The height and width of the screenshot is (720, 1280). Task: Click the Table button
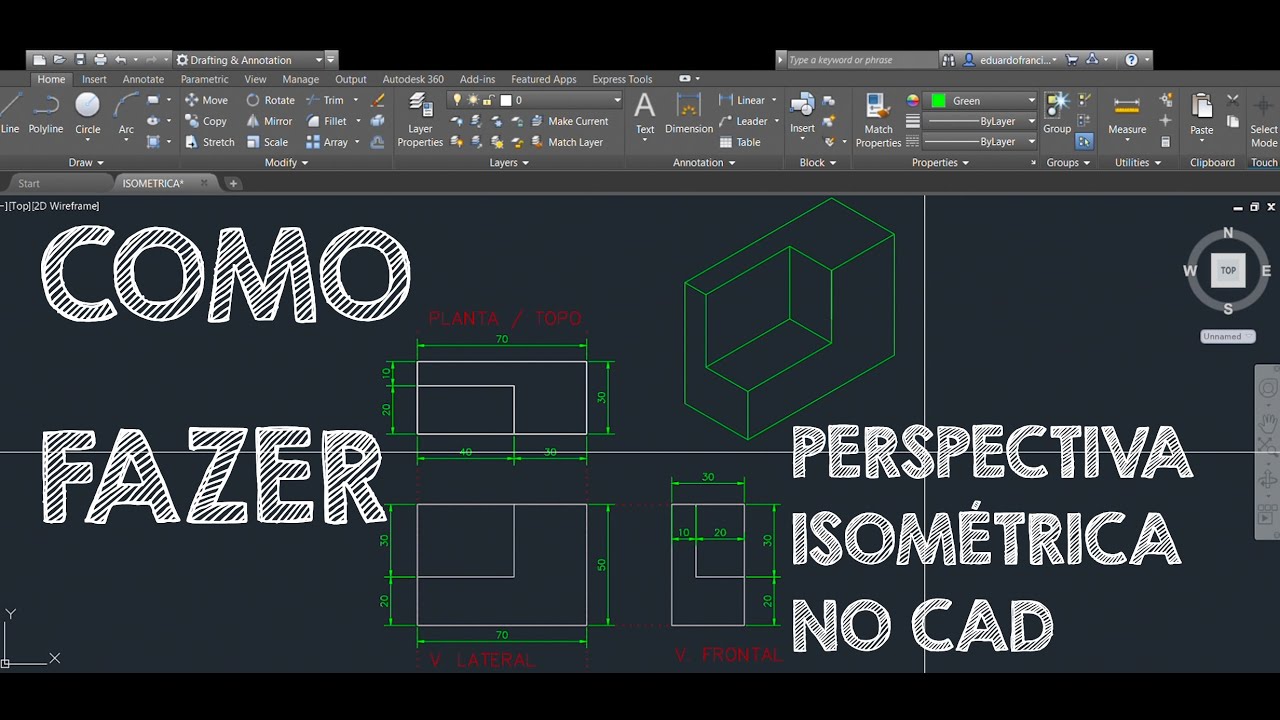coord(740,142)
